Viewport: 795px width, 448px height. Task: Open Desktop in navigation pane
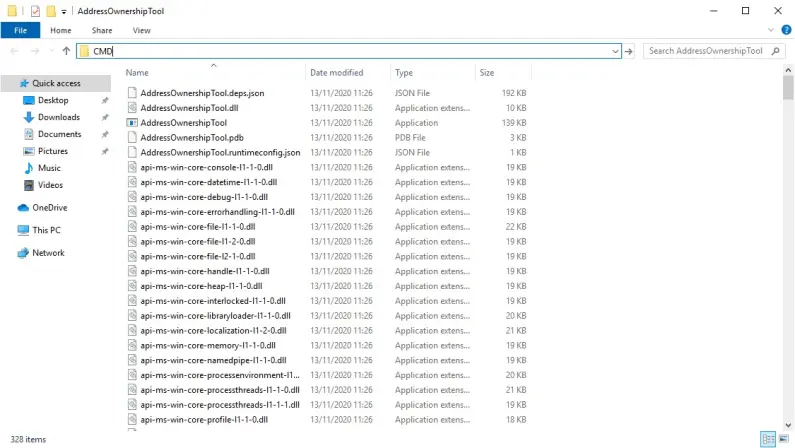pos(53,100)
